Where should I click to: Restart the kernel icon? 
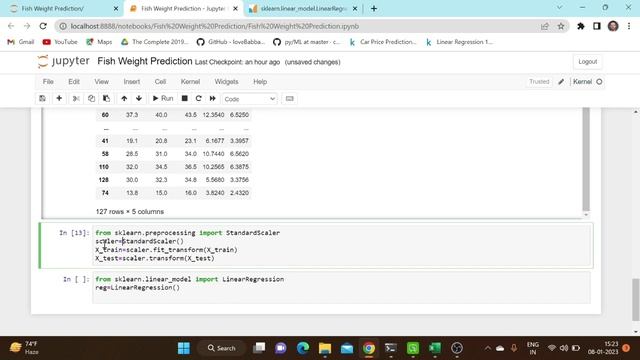pos(198,98)
